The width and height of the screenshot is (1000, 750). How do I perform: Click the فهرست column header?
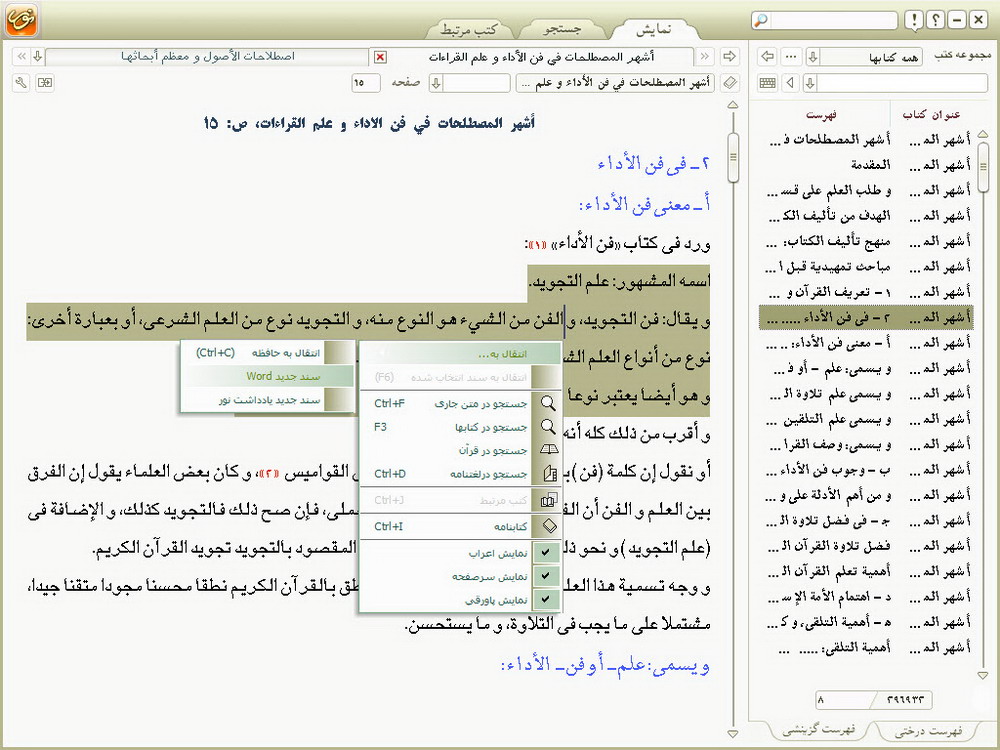(x=821, y=115)
